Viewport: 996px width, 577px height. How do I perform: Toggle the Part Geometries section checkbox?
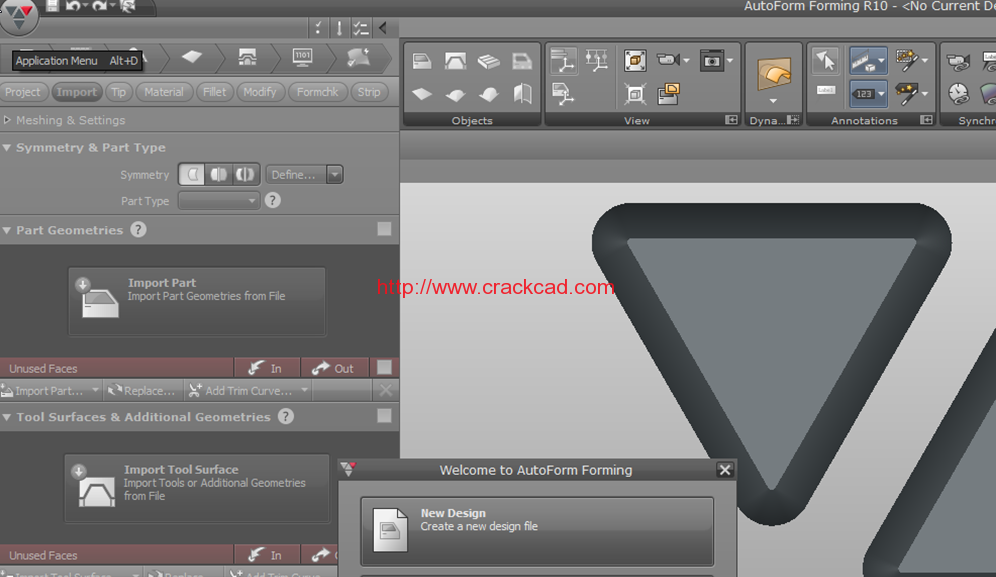(384, 229)
